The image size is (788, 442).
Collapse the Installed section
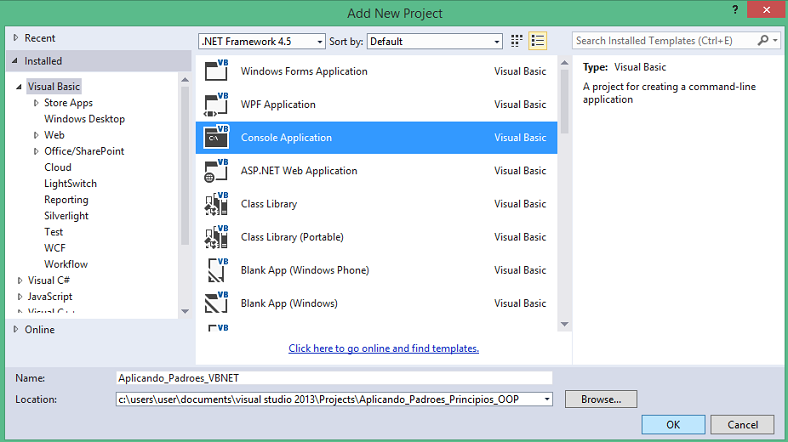[16, 61]
